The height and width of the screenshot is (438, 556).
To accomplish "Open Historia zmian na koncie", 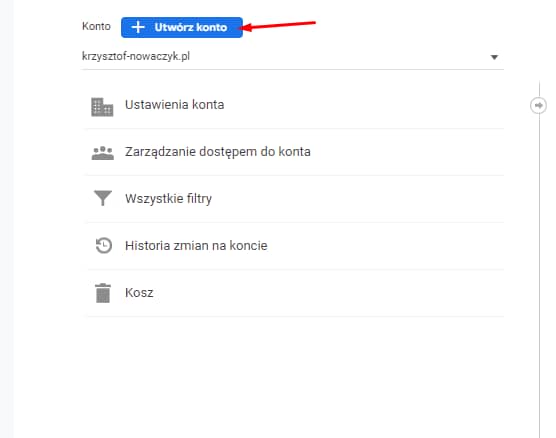I will click(196, 245).
